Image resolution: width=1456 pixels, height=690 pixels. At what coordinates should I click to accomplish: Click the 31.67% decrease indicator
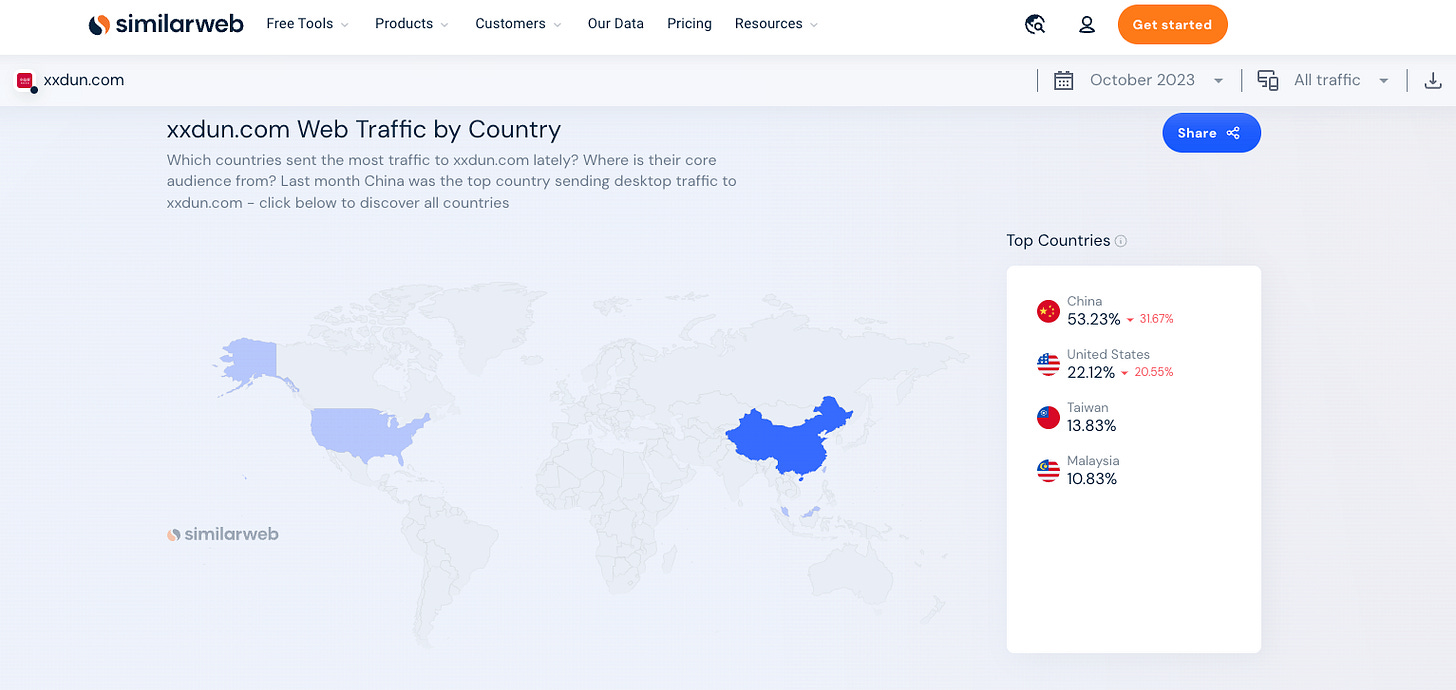pos(1150,319)
